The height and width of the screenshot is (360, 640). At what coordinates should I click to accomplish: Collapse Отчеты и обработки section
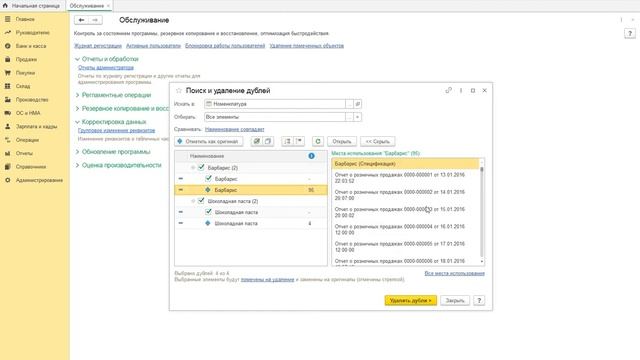[x=77, y=59]
